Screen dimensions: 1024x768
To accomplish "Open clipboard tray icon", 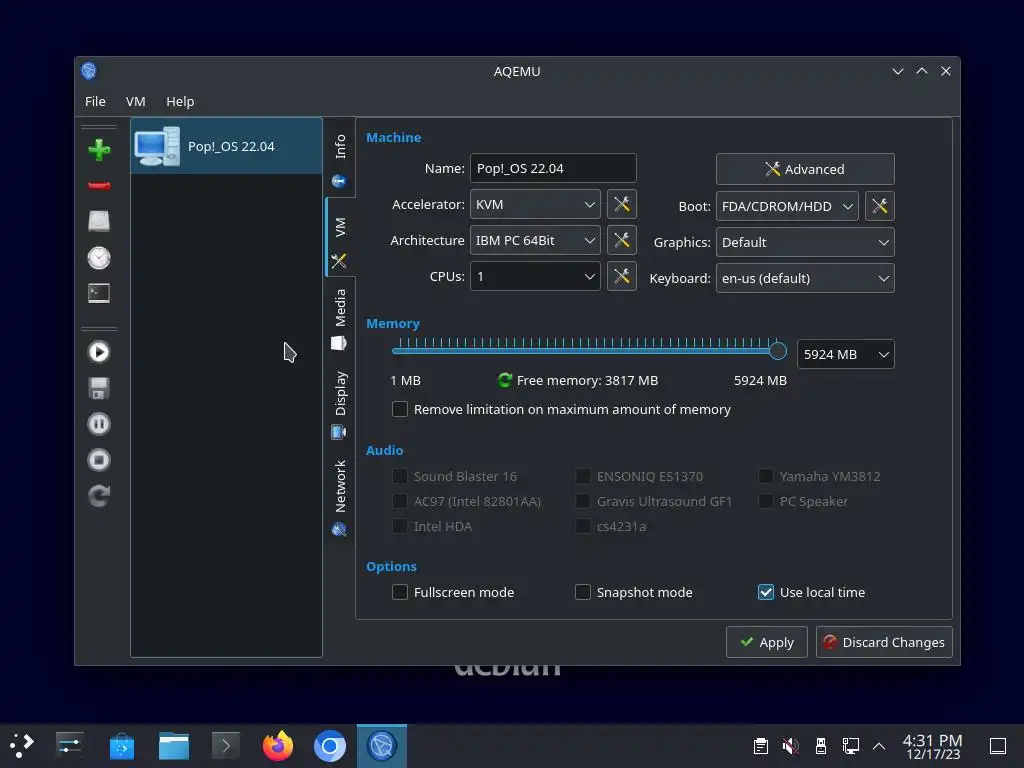I will point(761,746).
